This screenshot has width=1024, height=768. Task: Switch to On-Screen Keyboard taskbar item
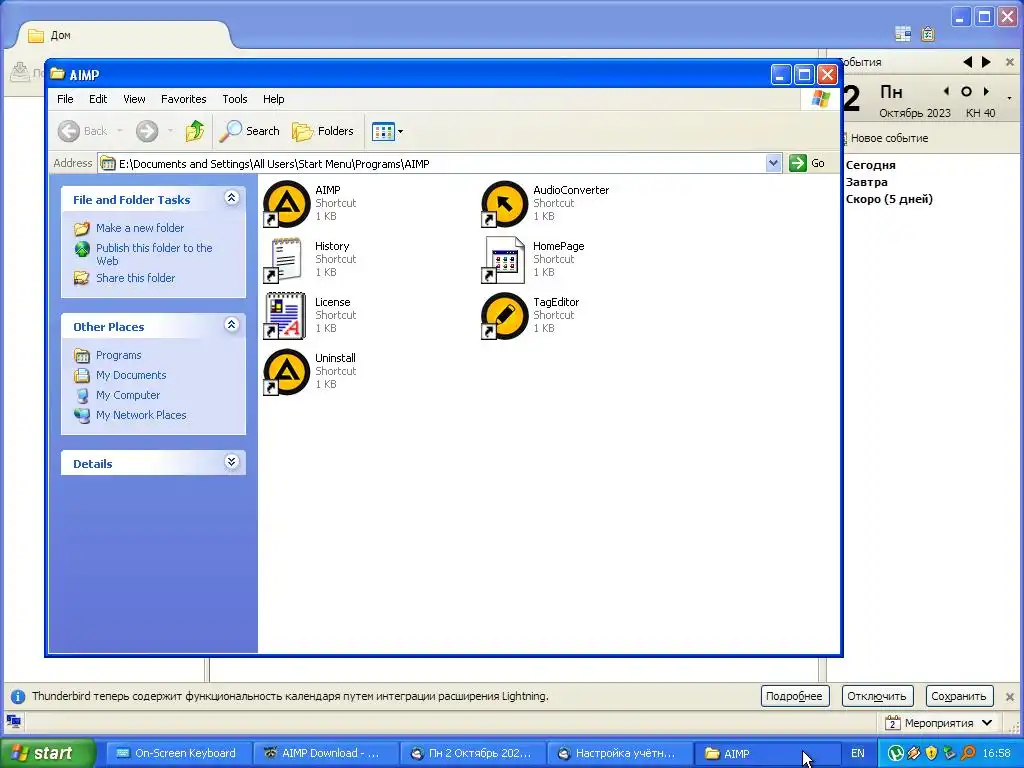pos(178,754)
